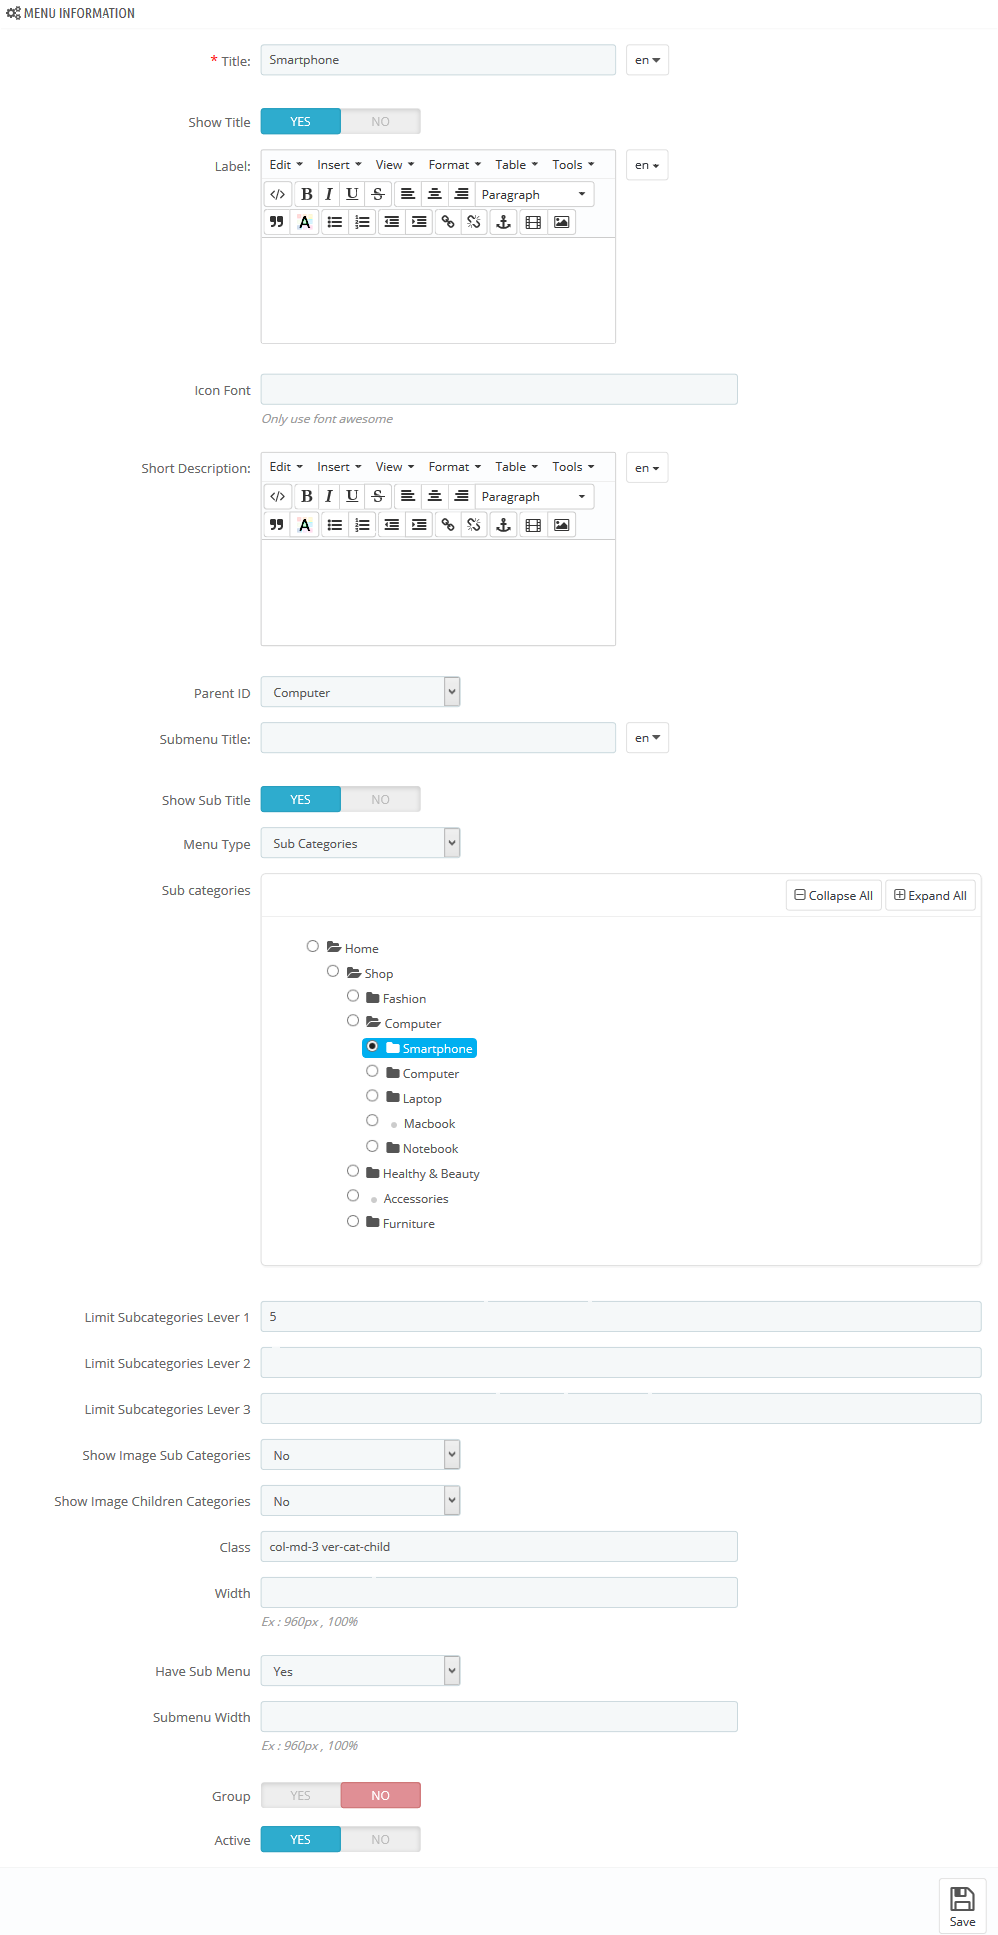Open Format menu in Label editor
This screenshot has height=1935, width=998.
coord(455,165)
